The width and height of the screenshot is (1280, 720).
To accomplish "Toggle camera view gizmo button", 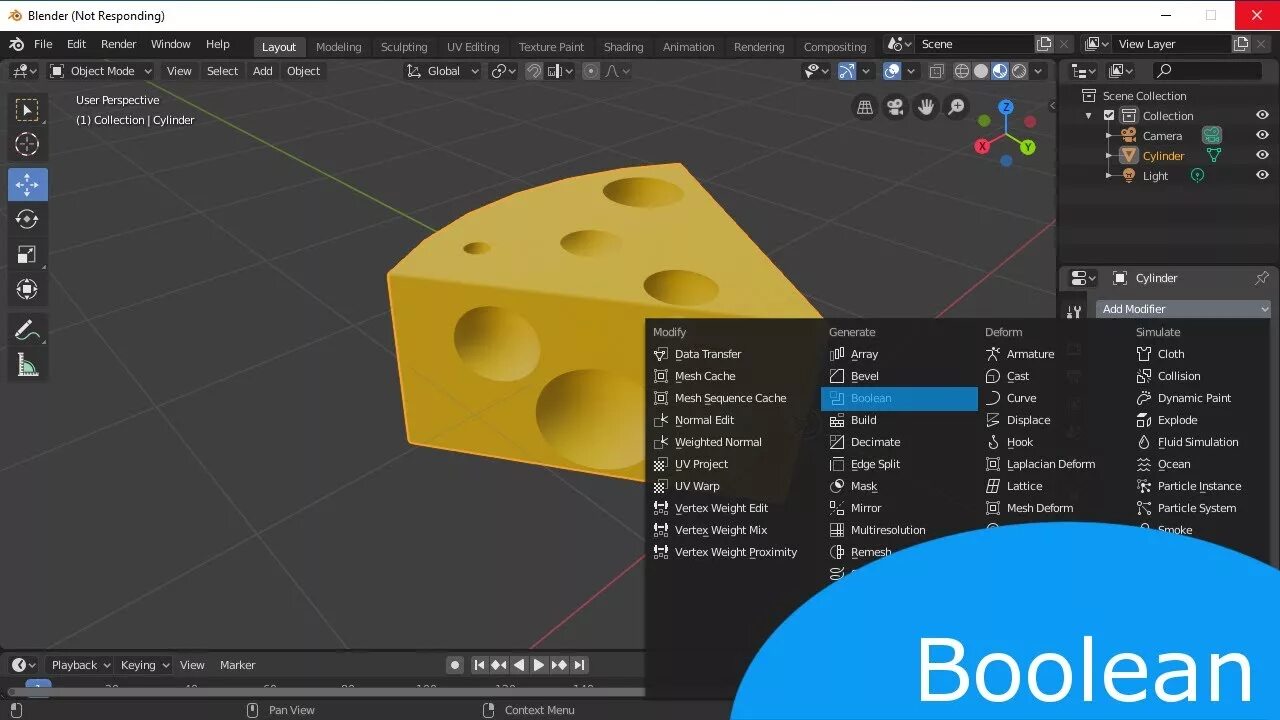I will [x=895, y=107].
